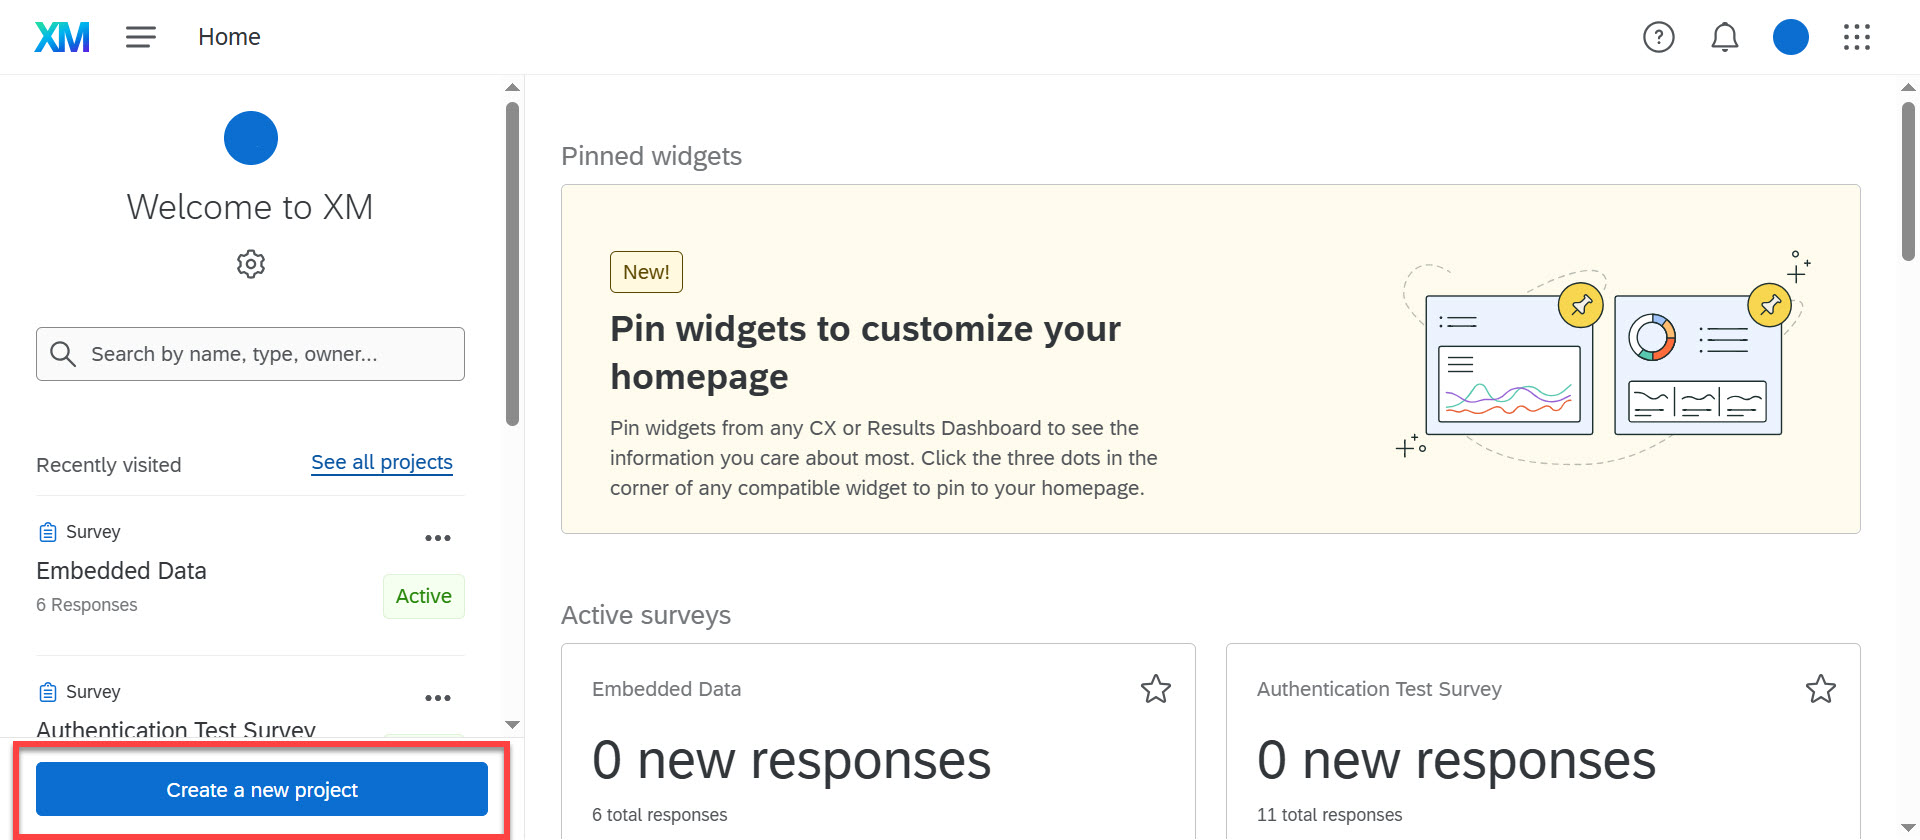Click the Survey icon next to Embedded Data
The height and width of the screenshot is (840, 1920).
pyautogui.click(x=45, y=531)
